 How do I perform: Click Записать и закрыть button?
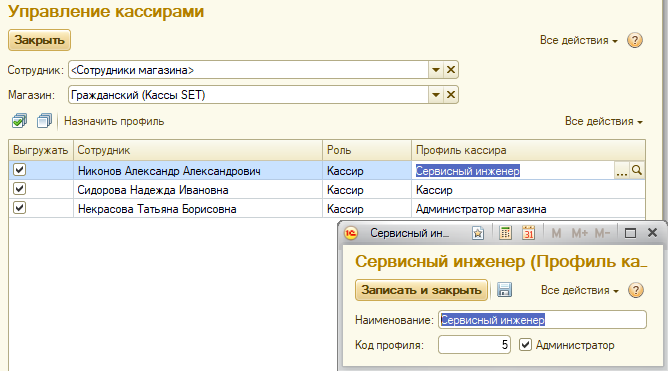tap(421, 290)
